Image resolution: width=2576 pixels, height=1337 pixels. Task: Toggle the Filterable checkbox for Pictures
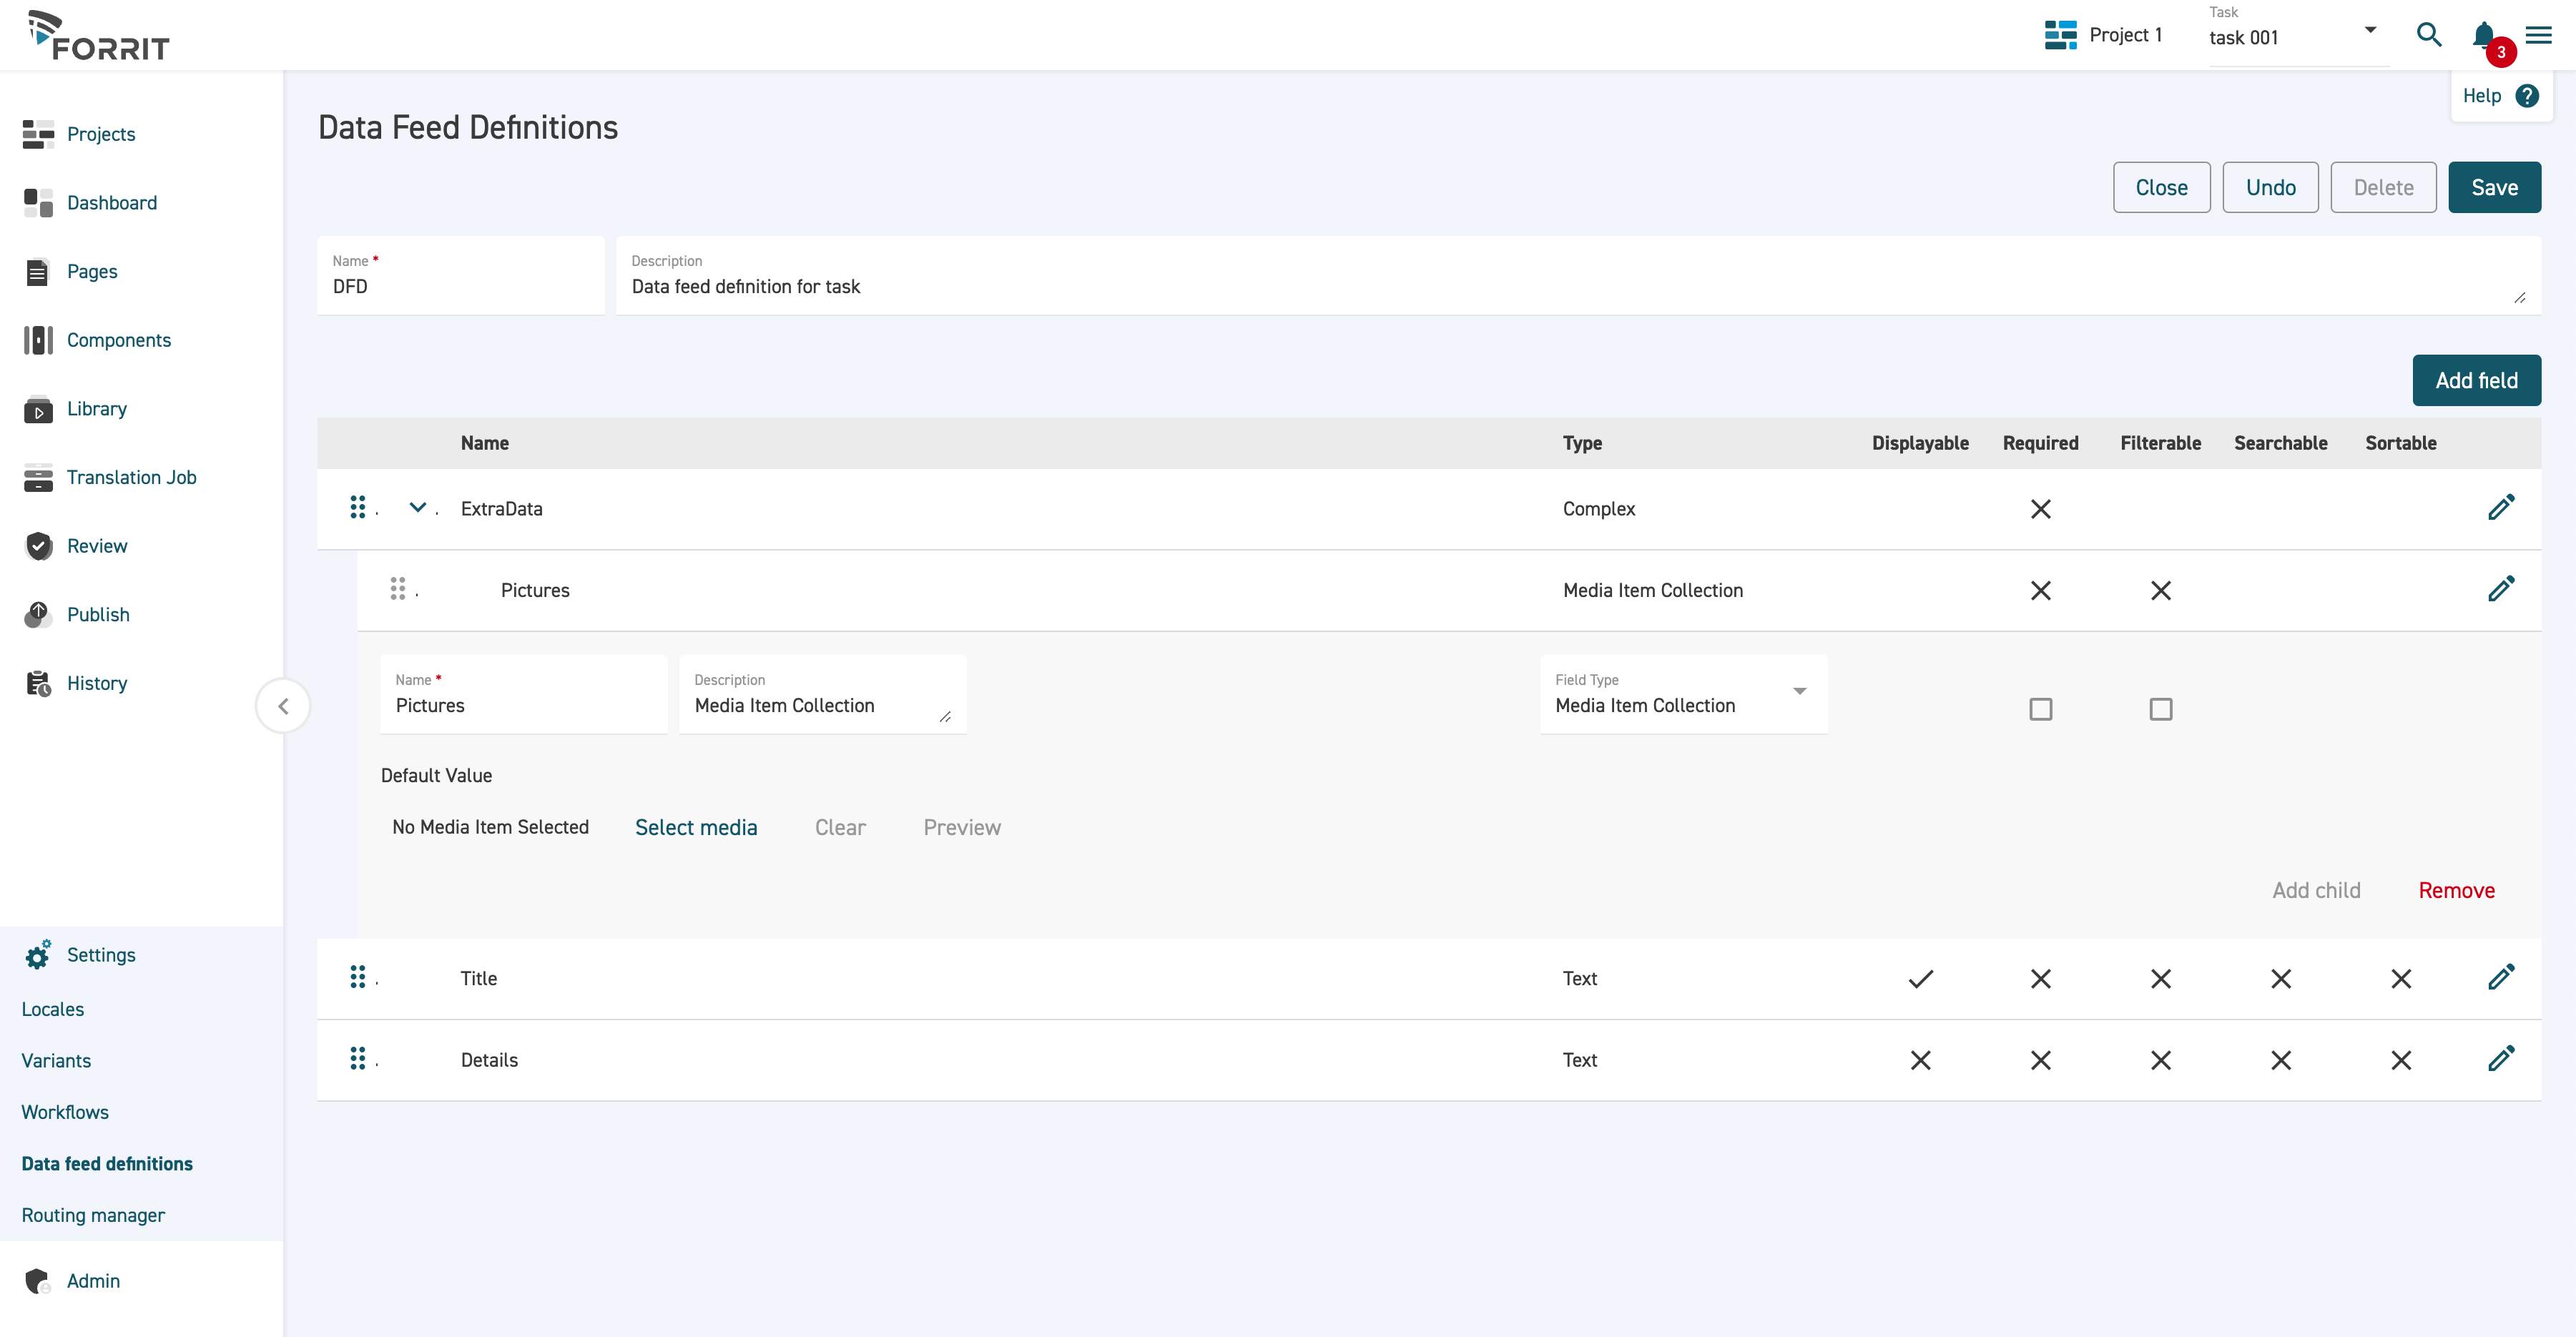pyautogui.click(x=2160, y=709)
